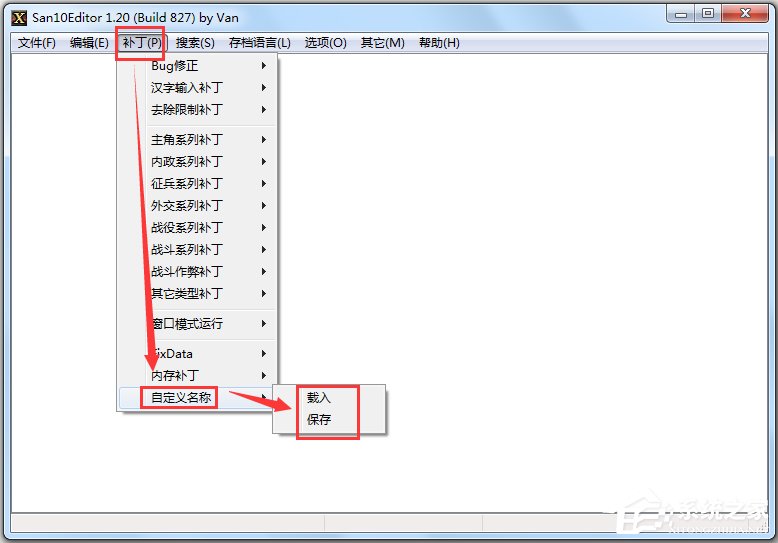Screen dimensions: 778x543
Task: Expand the 其它类型补丁 submenu
Action: [x=197, y=294]
